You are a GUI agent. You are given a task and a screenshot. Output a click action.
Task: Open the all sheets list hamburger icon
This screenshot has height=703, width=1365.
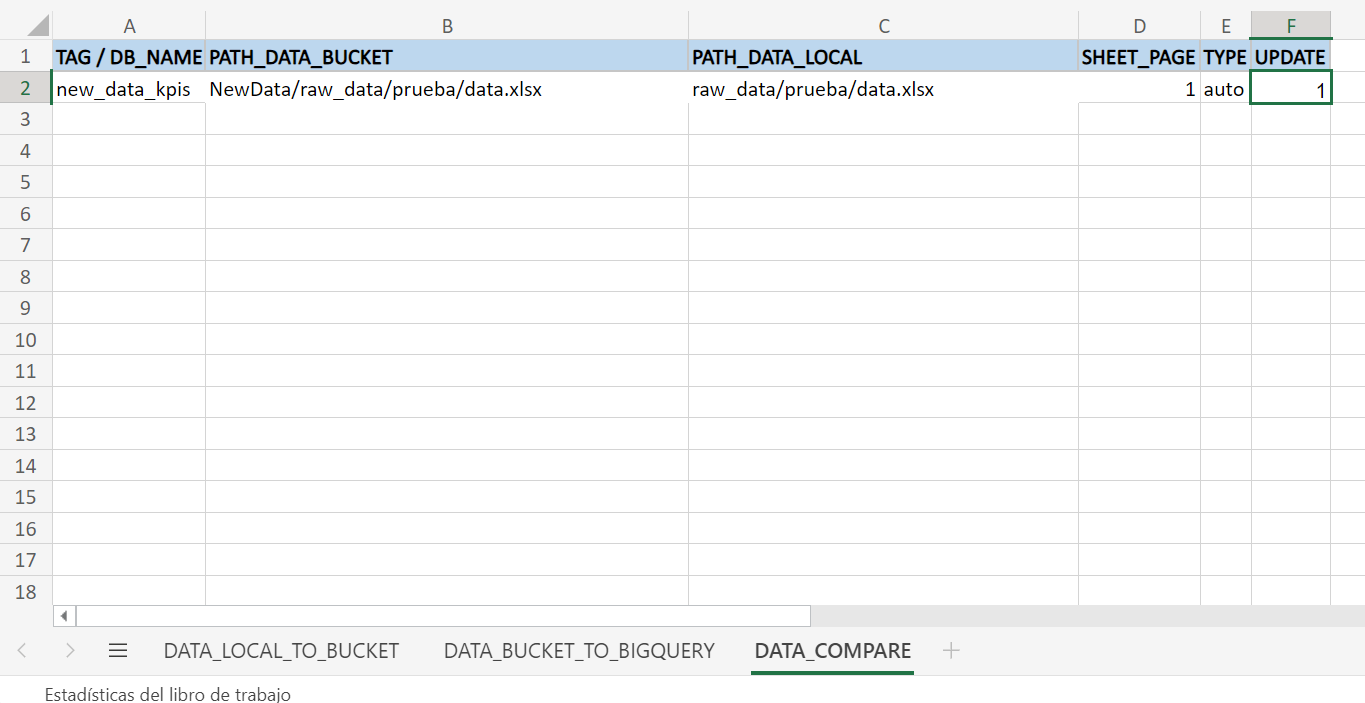point(118,651)
